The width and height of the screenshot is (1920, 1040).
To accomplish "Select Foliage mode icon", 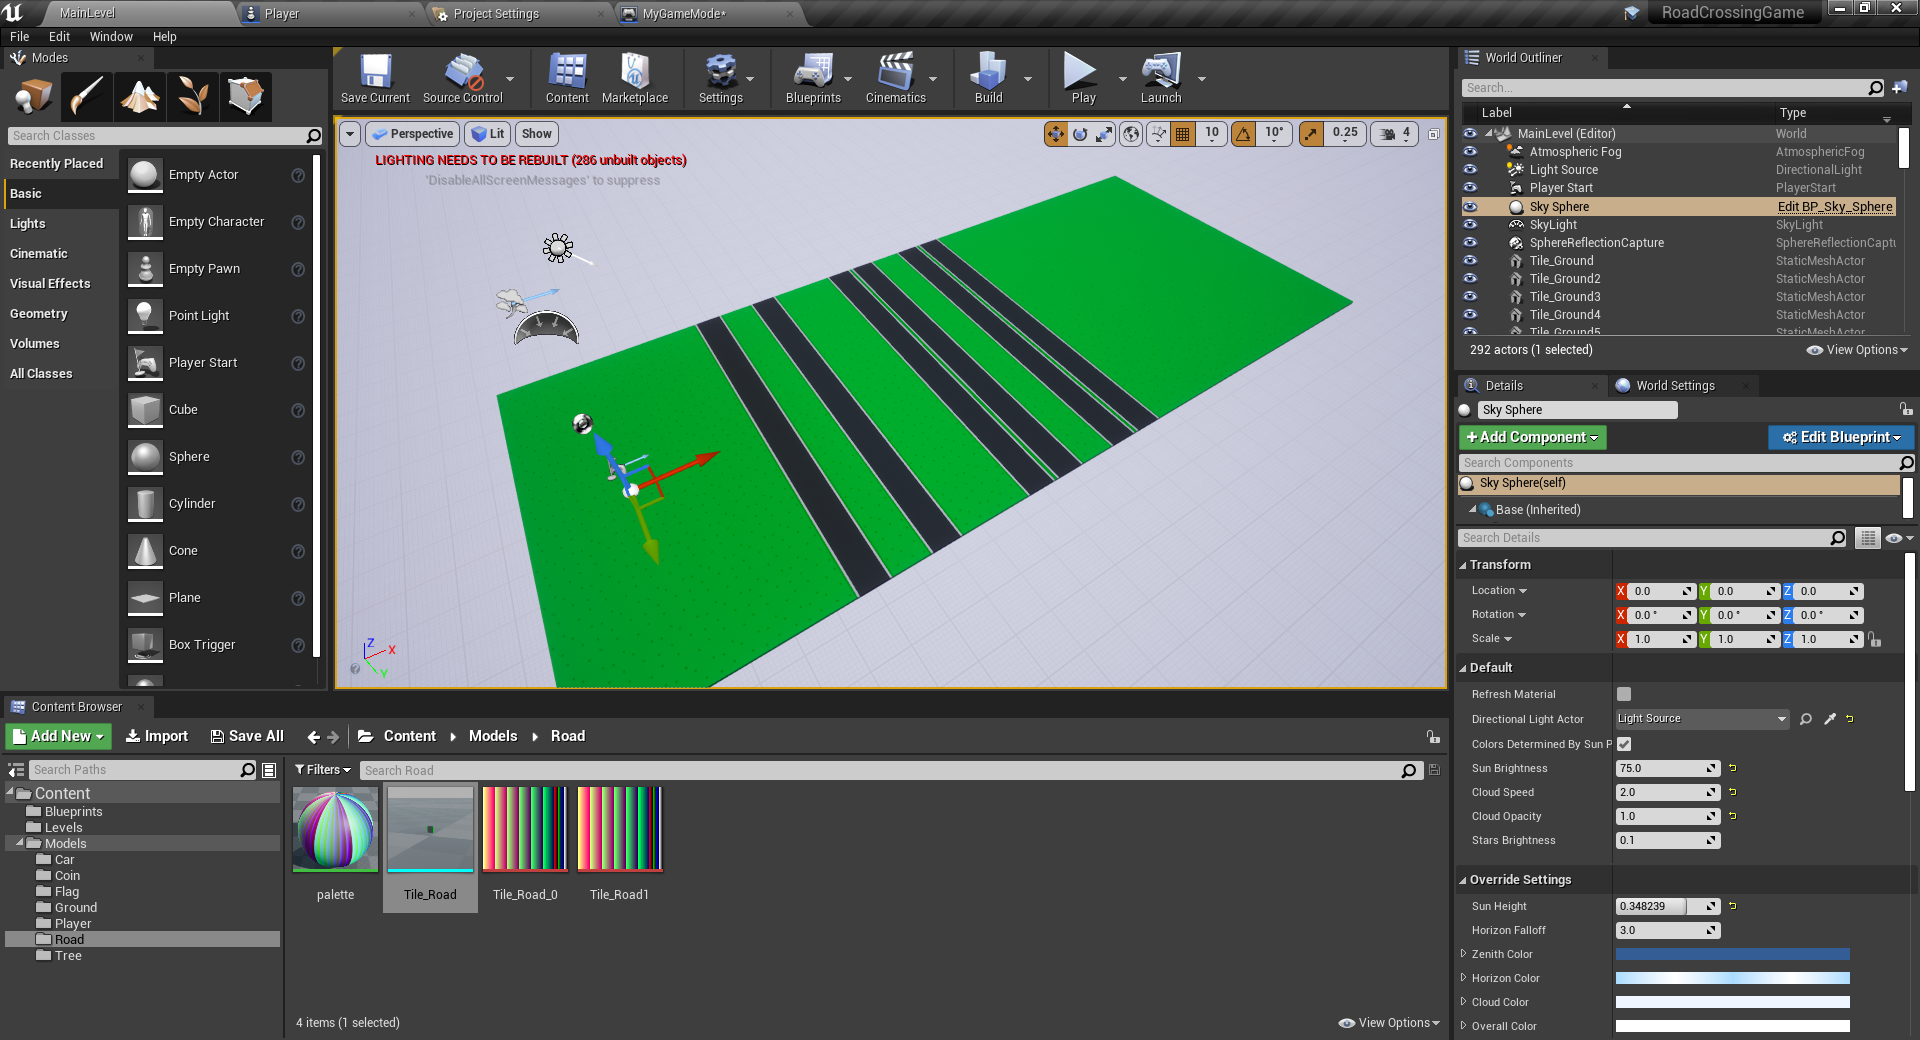I will 193,97.
